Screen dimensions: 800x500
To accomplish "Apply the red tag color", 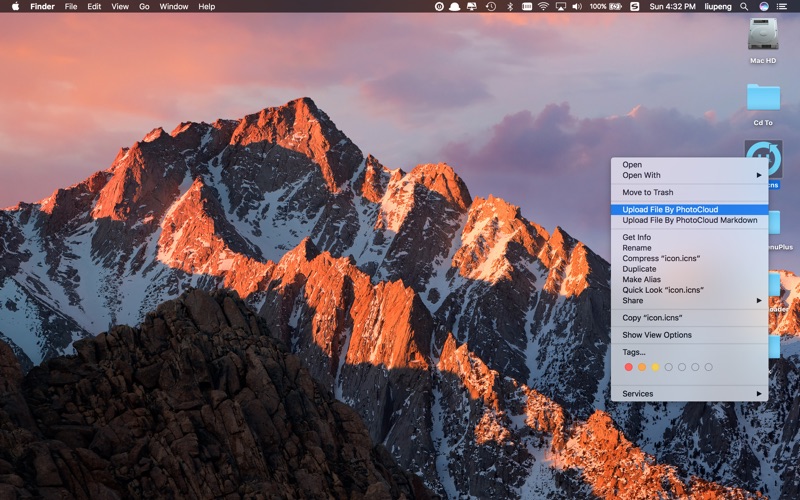I will [629, 367].
